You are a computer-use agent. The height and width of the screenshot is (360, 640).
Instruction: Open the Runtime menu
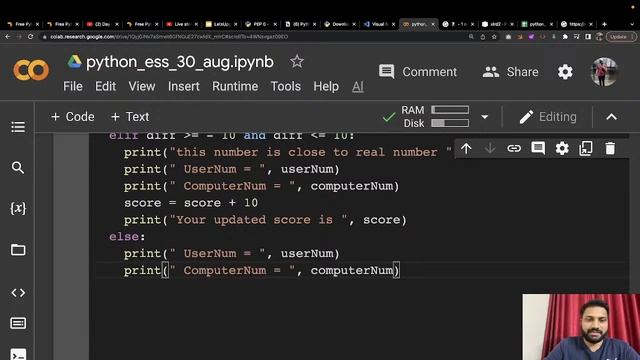[x=235, y=87]
